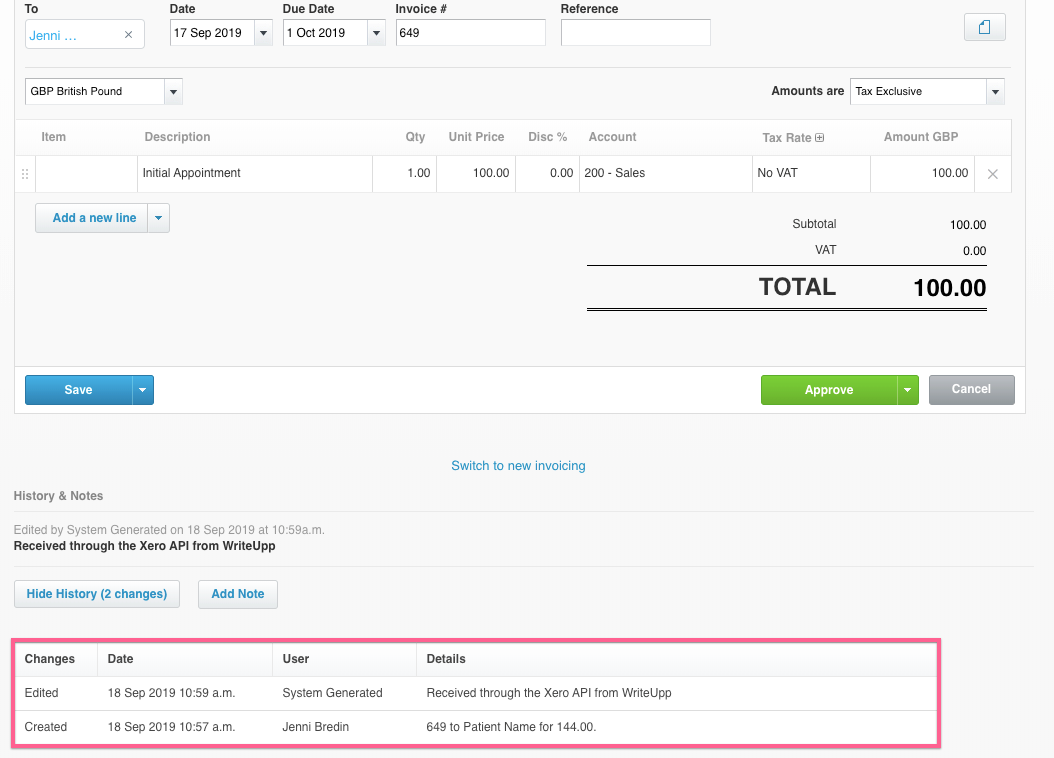This screenshot has height=758, width=1054.
Task: Open the Tax Exclusive amounts dropdown
Action: 994,91
